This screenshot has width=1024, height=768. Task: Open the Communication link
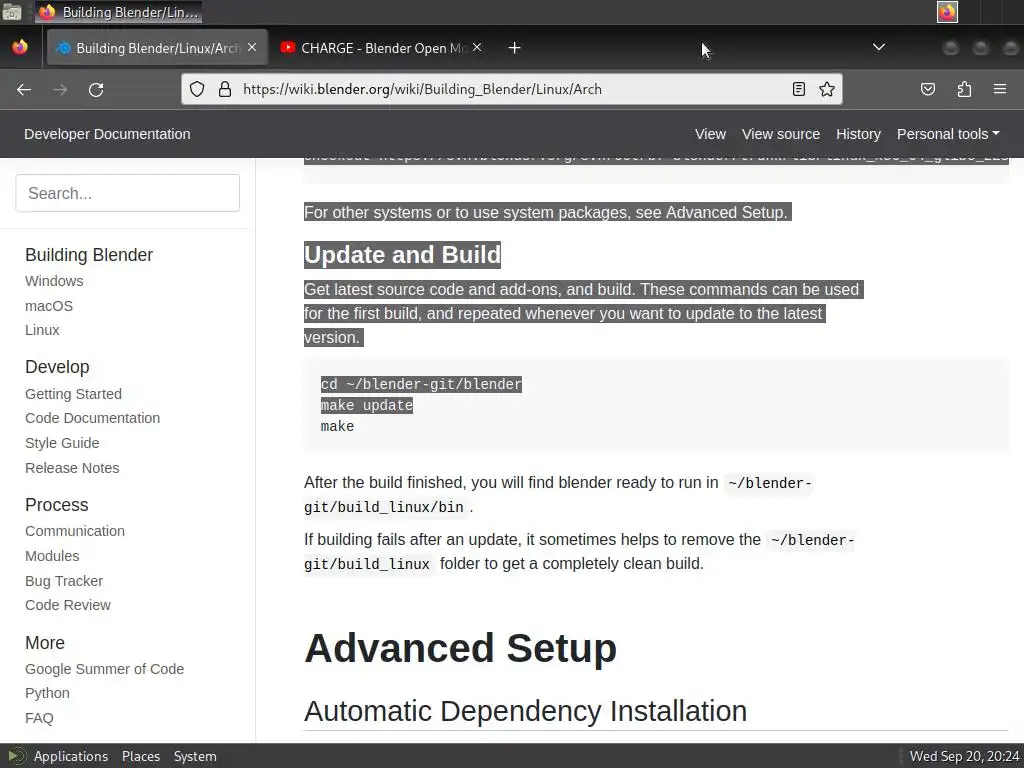click(74, 531)
